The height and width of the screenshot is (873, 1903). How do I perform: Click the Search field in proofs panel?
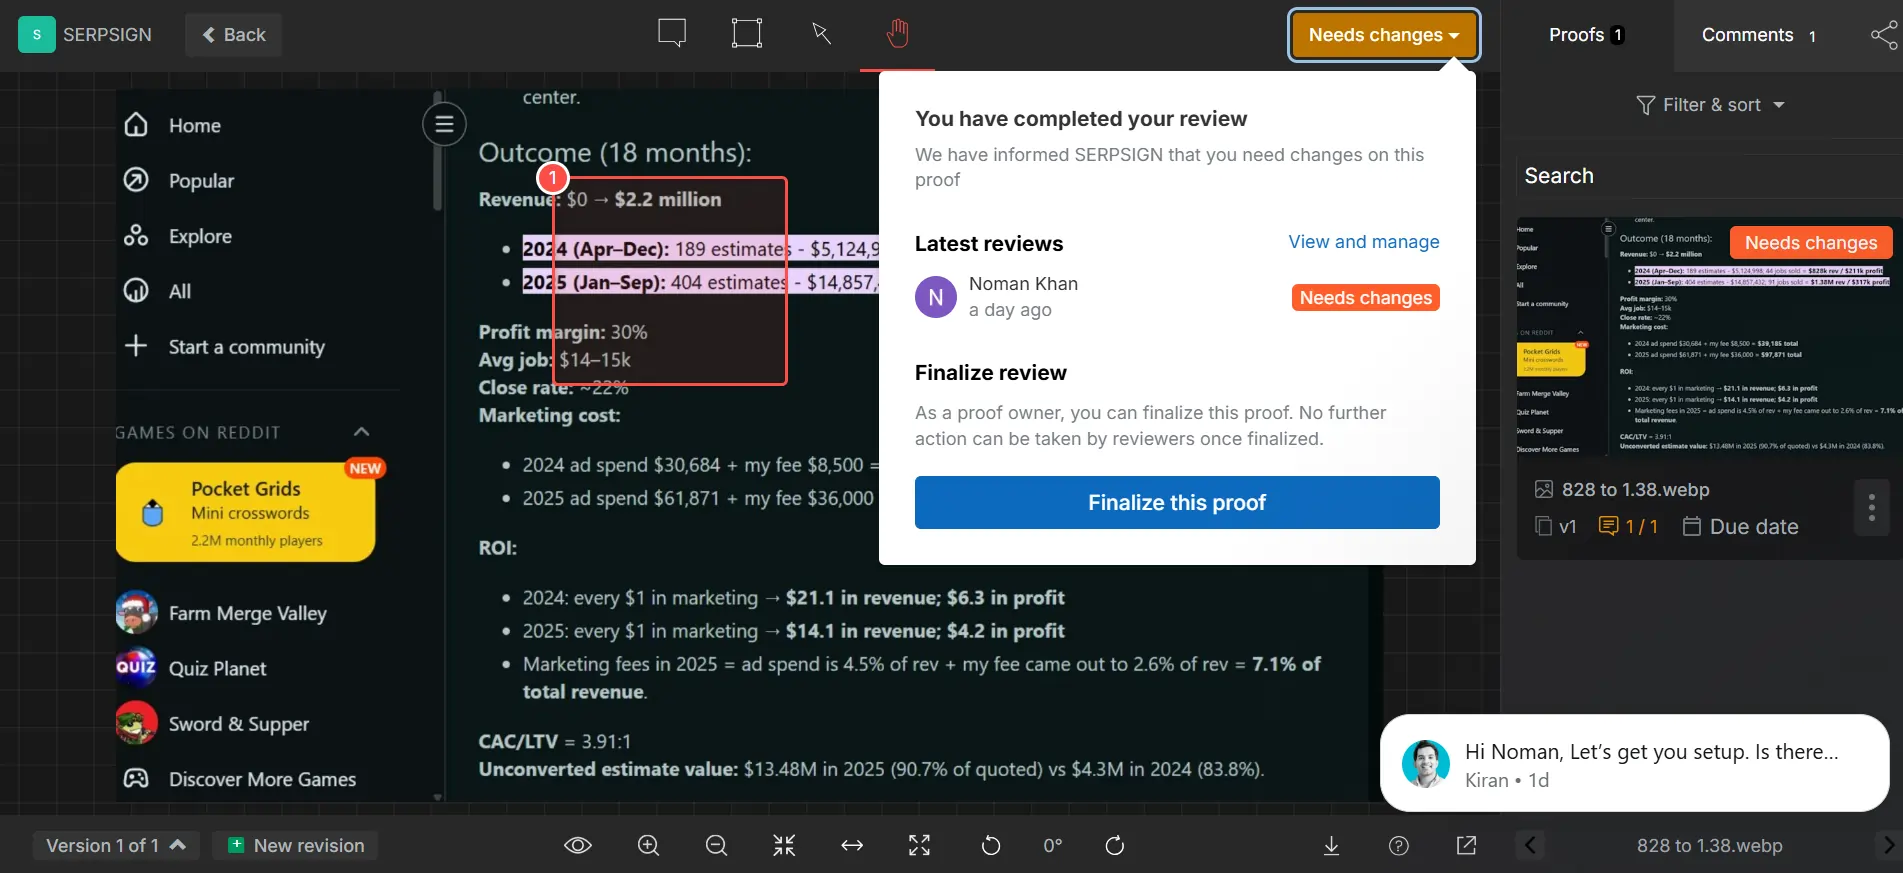pos(1709,176)
